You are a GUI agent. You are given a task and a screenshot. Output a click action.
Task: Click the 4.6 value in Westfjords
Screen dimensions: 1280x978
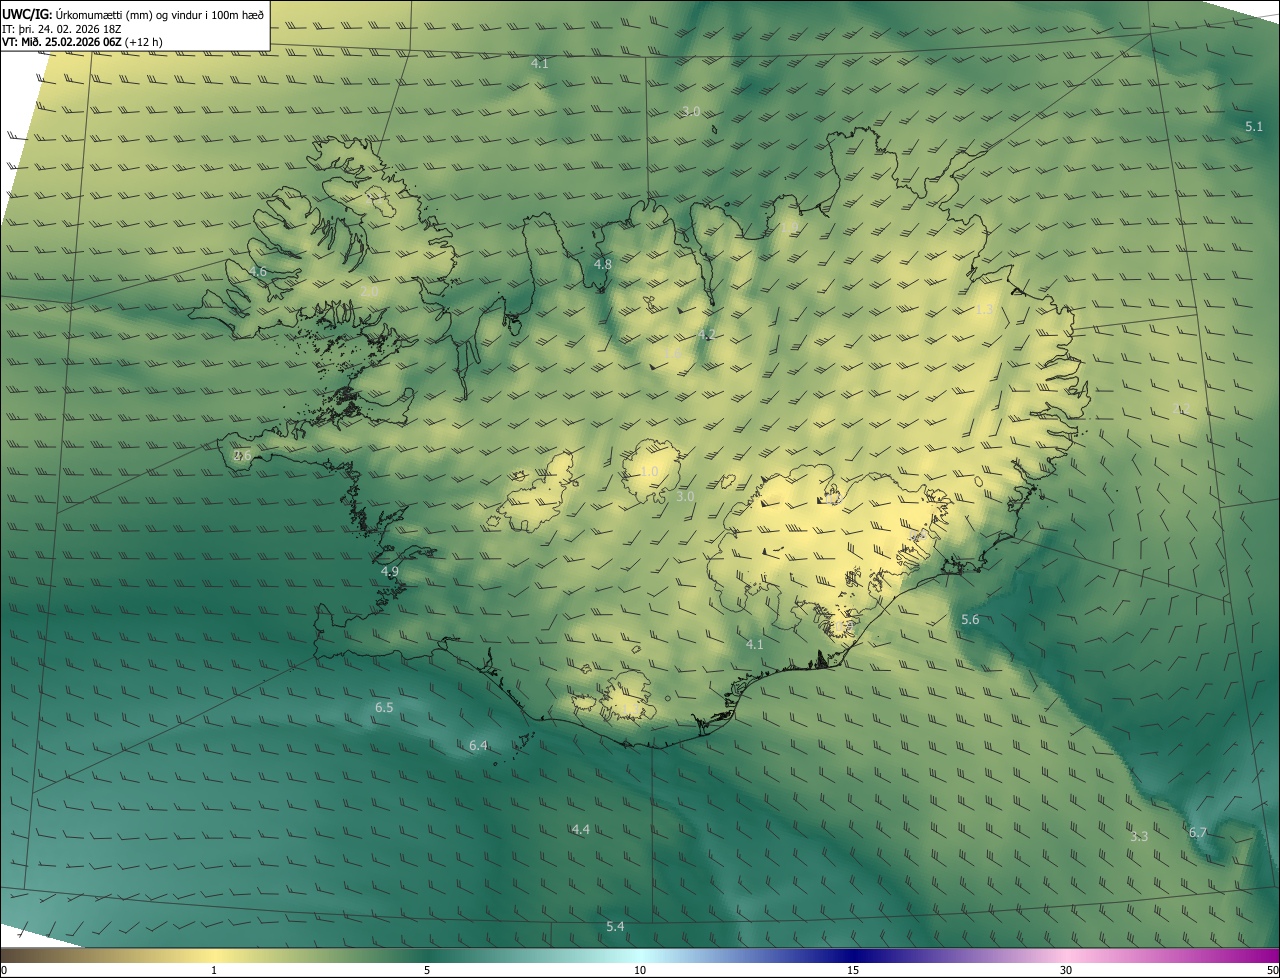[x=258, y=272]
